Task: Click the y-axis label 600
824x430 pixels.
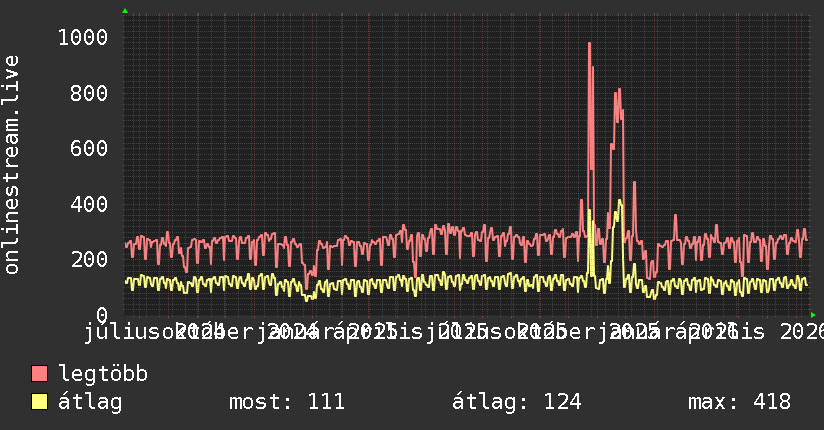Action: pos(89,148)
